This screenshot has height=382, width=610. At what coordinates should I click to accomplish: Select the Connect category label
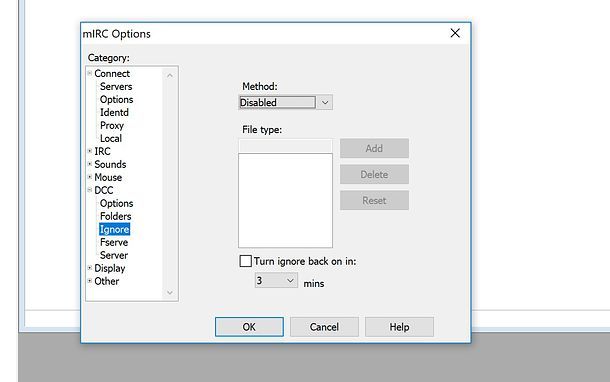(x=112, y=74)
